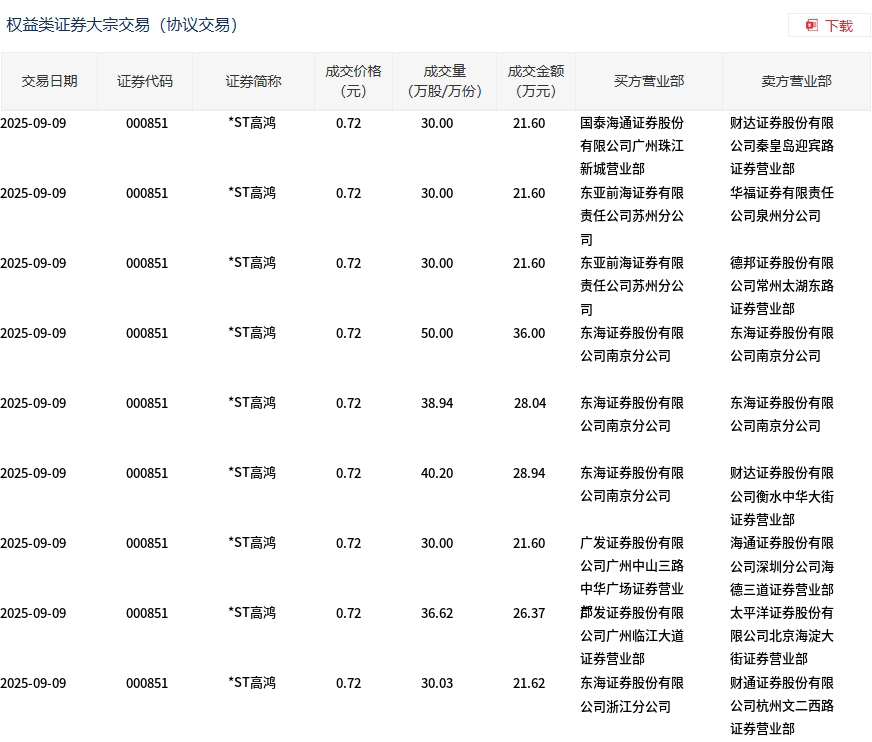
Task: Select seller cell 财达证券股份有限公司衡水中华大街证券营业部
Action: click(x=782, y=496)
